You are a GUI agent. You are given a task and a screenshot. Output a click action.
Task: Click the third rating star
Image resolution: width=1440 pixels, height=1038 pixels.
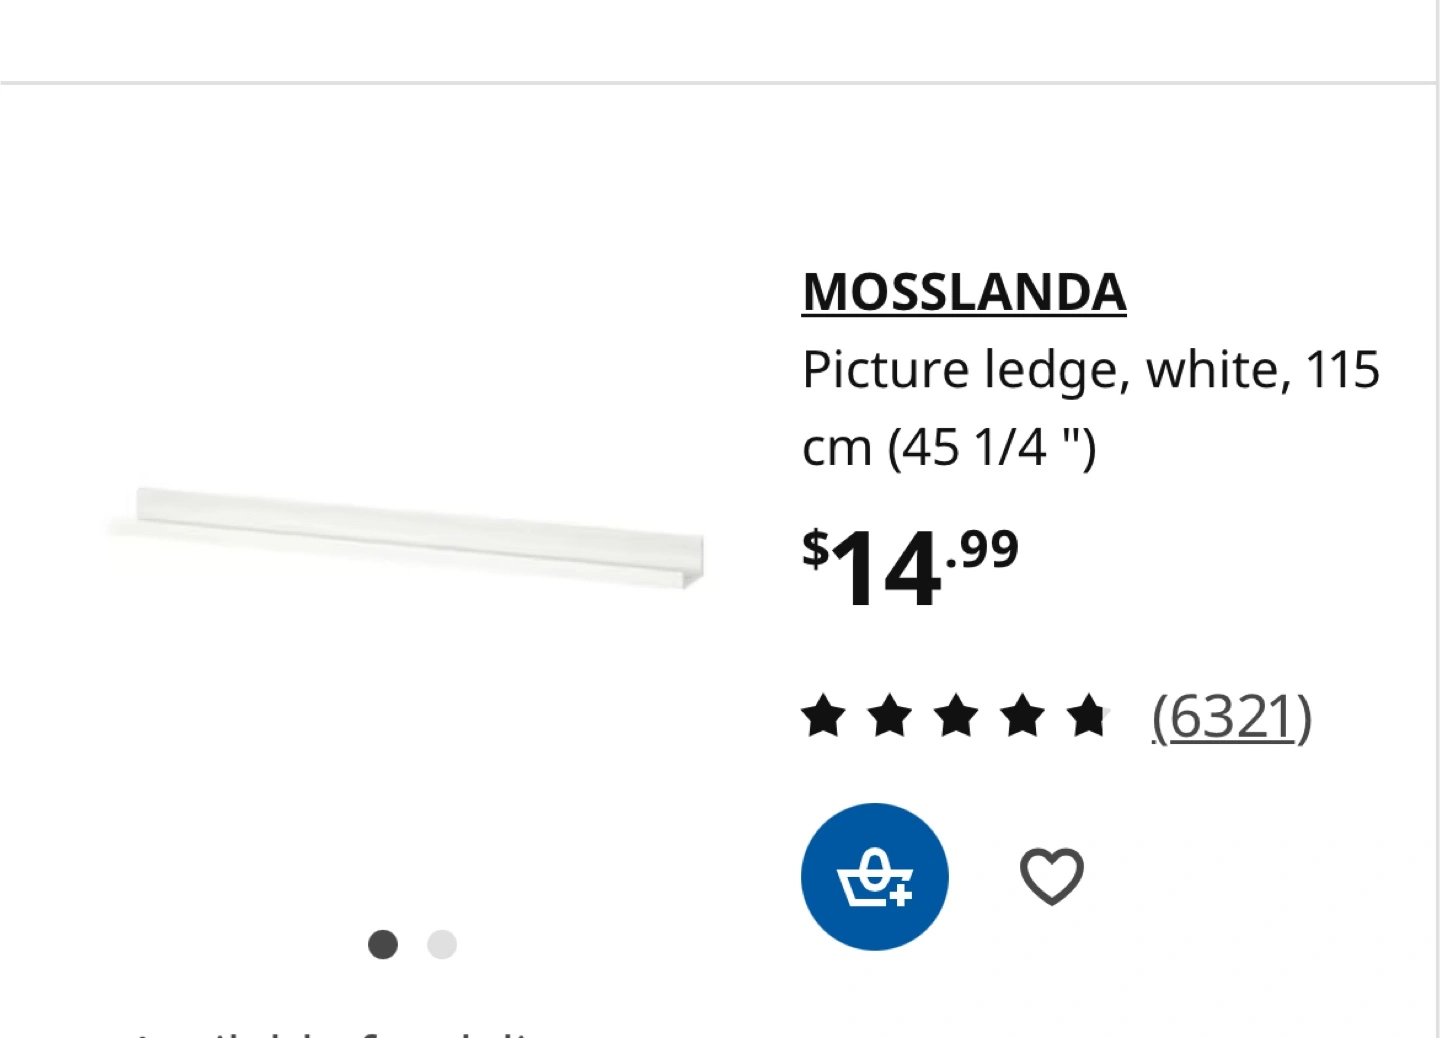[957, 716]
